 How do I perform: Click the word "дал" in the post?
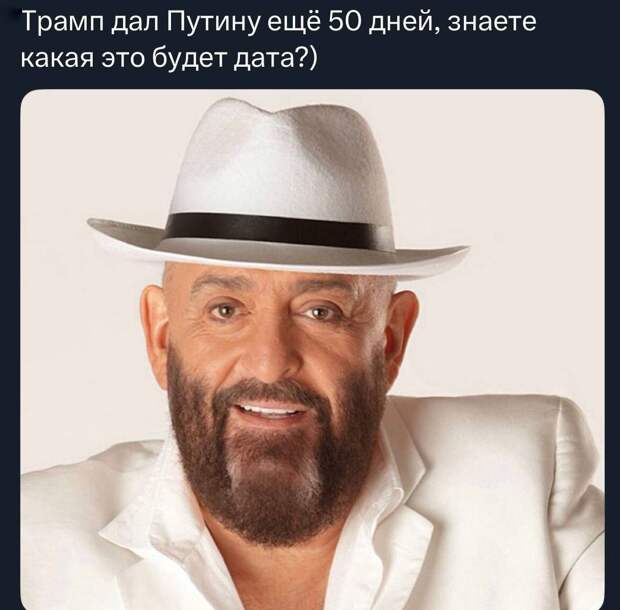[x=136, y=23]
